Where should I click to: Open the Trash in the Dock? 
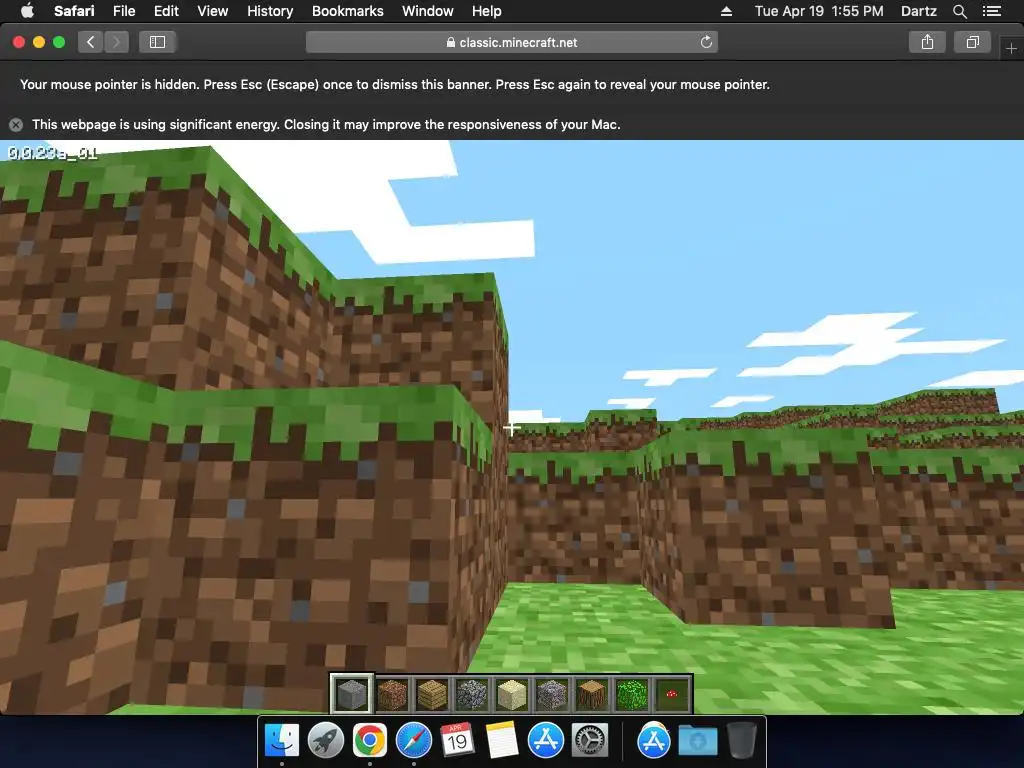742,741
